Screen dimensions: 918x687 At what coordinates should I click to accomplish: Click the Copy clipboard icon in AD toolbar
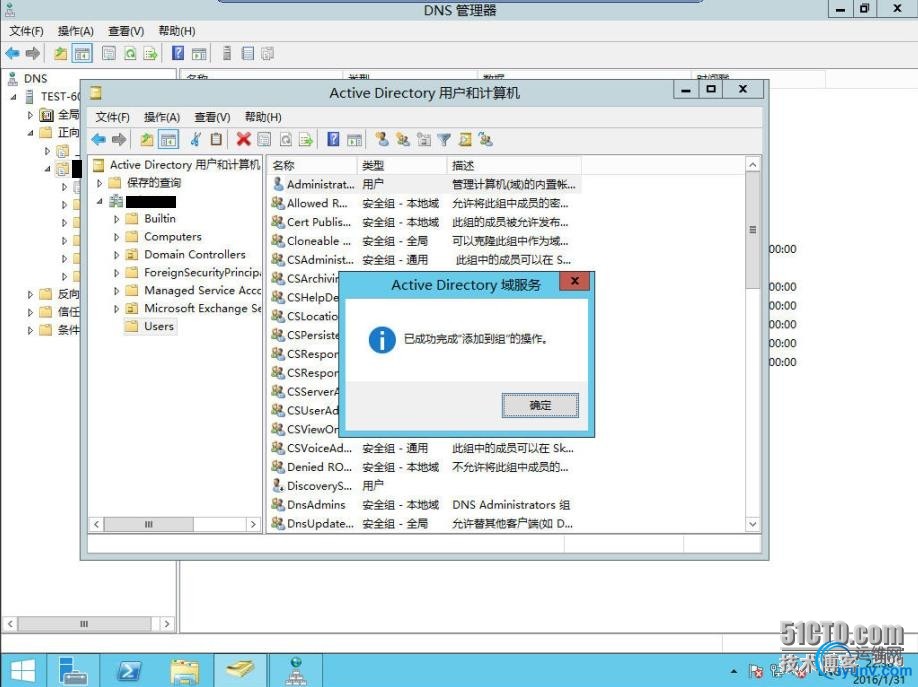point(216,139)
